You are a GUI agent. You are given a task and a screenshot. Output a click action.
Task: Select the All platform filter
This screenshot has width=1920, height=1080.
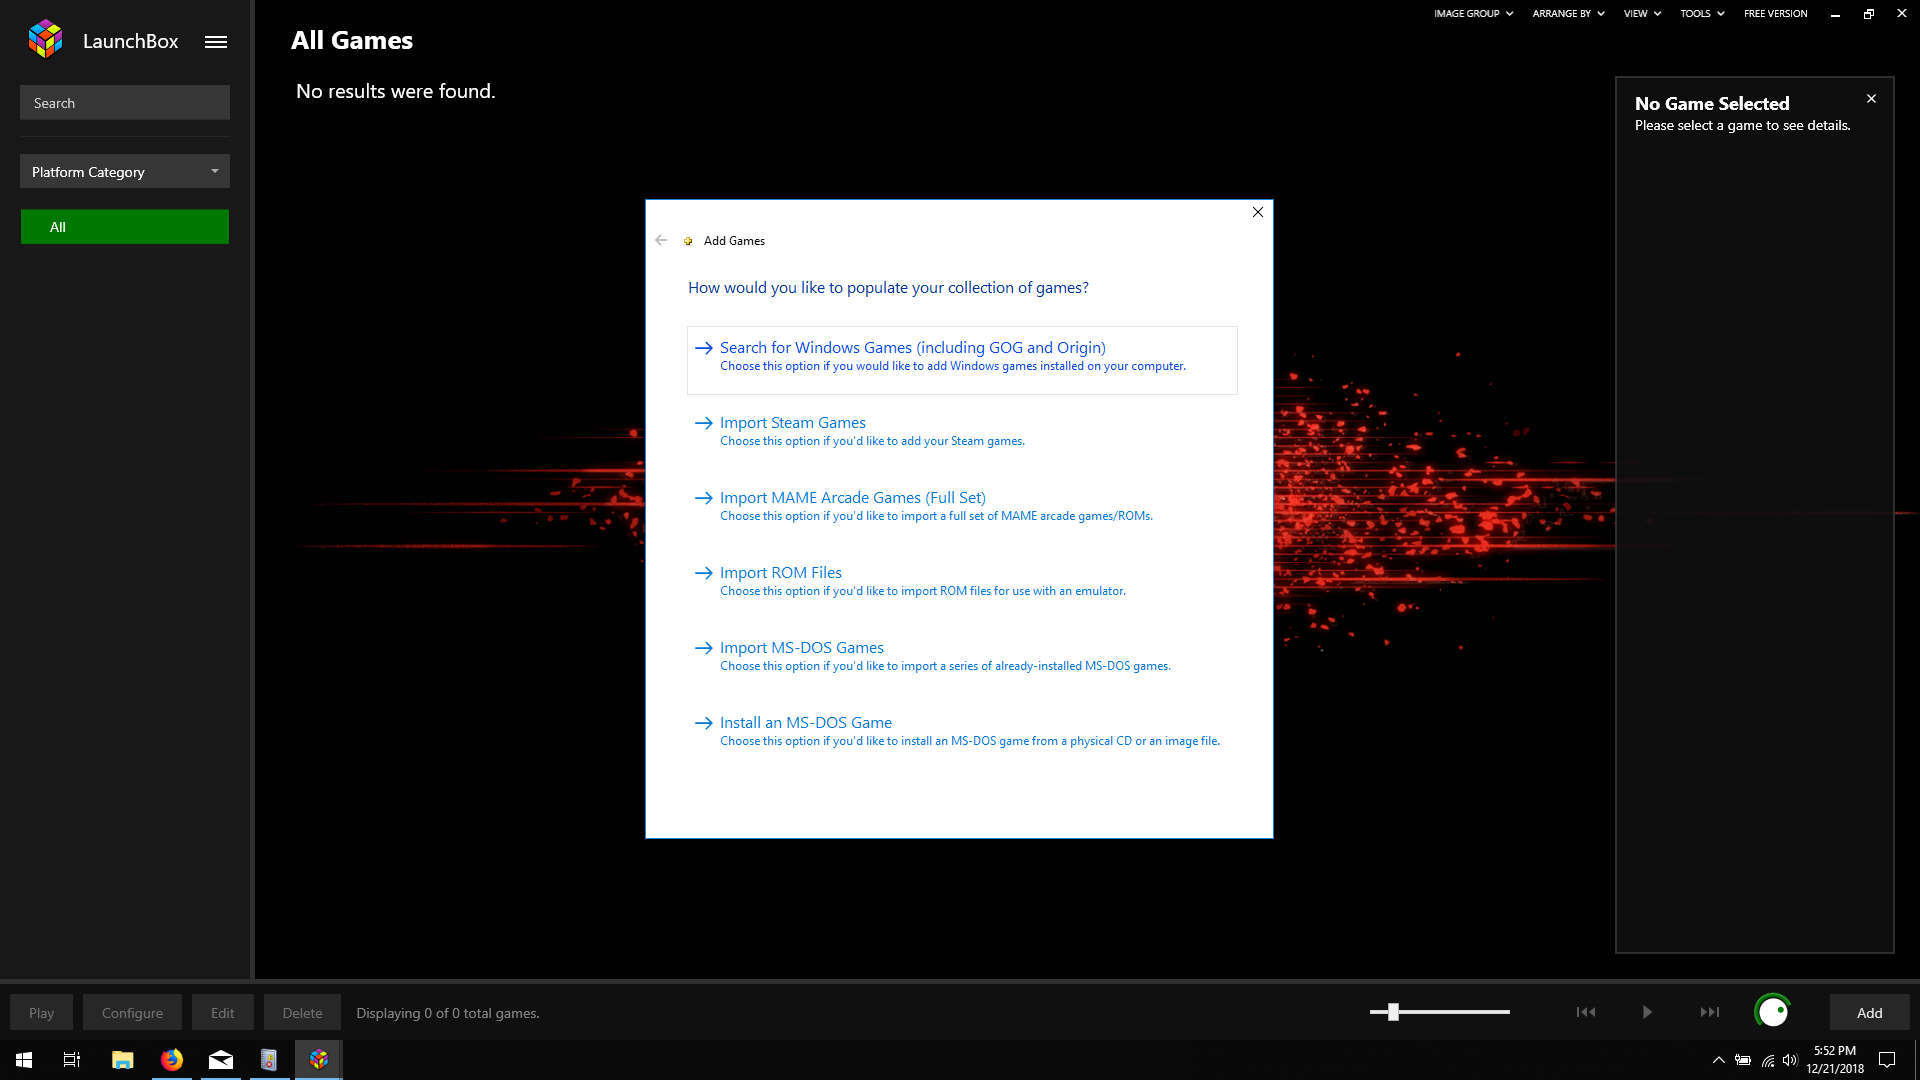(x=125, y=227)
